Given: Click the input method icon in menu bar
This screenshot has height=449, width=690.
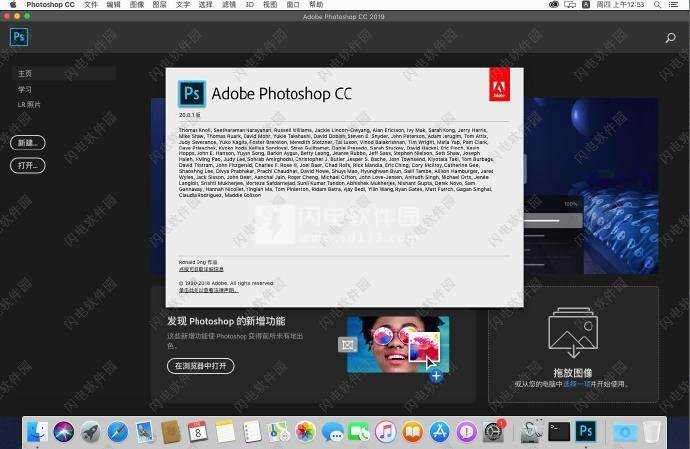Looking at the screenshot, I should click(586, 4).
